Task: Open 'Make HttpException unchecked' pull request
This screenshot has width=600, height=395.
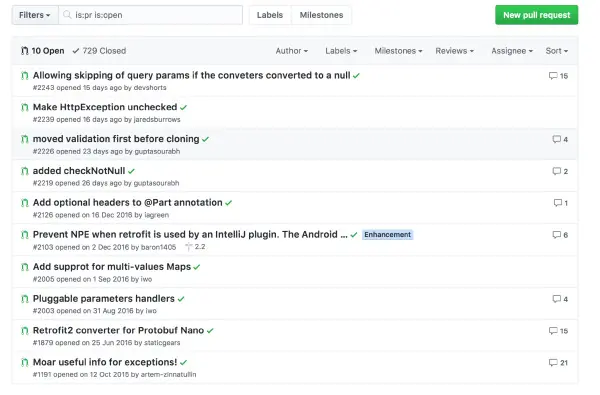Action: coord(105,107)
